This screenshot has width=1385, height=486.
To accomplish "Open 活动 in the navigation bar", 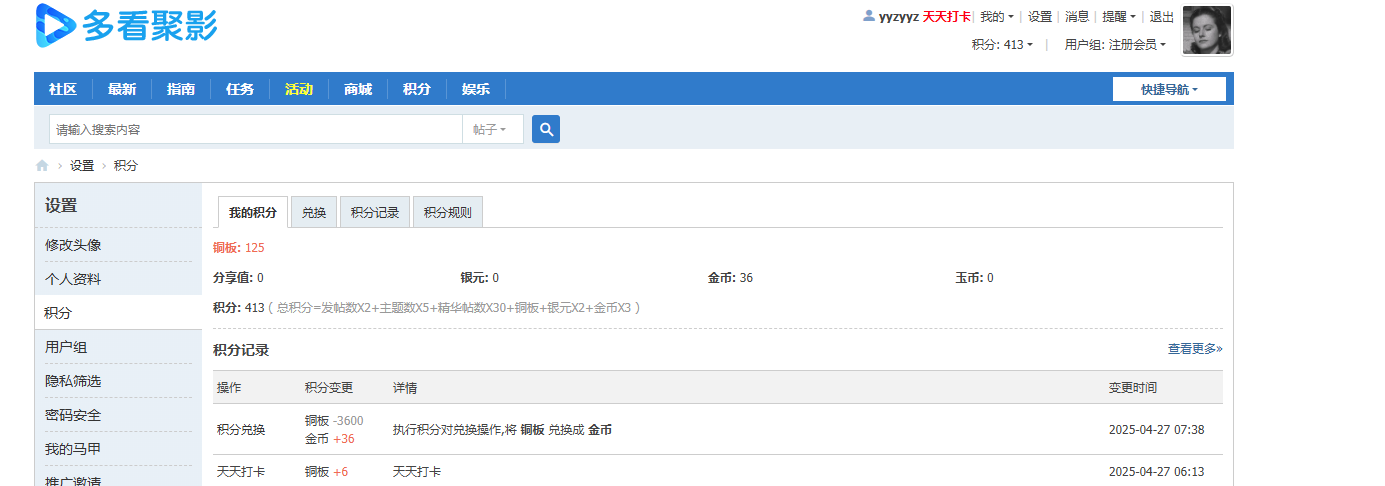I will 298,89.
